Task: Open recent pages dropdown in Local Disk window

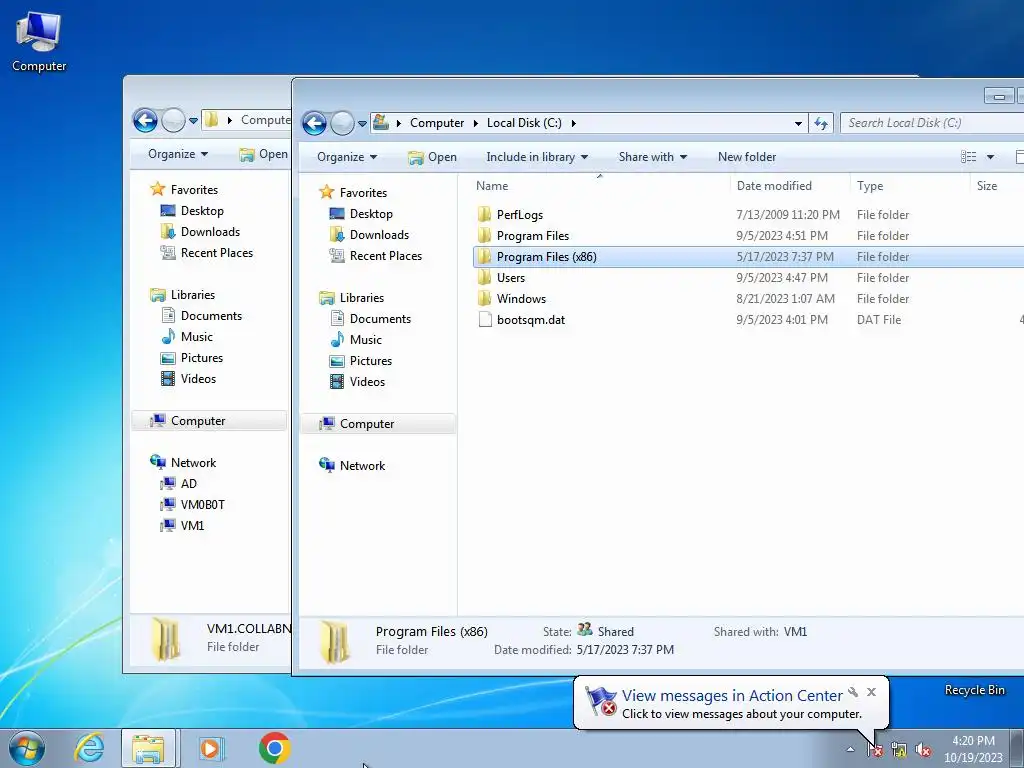Action: [362, 123]
